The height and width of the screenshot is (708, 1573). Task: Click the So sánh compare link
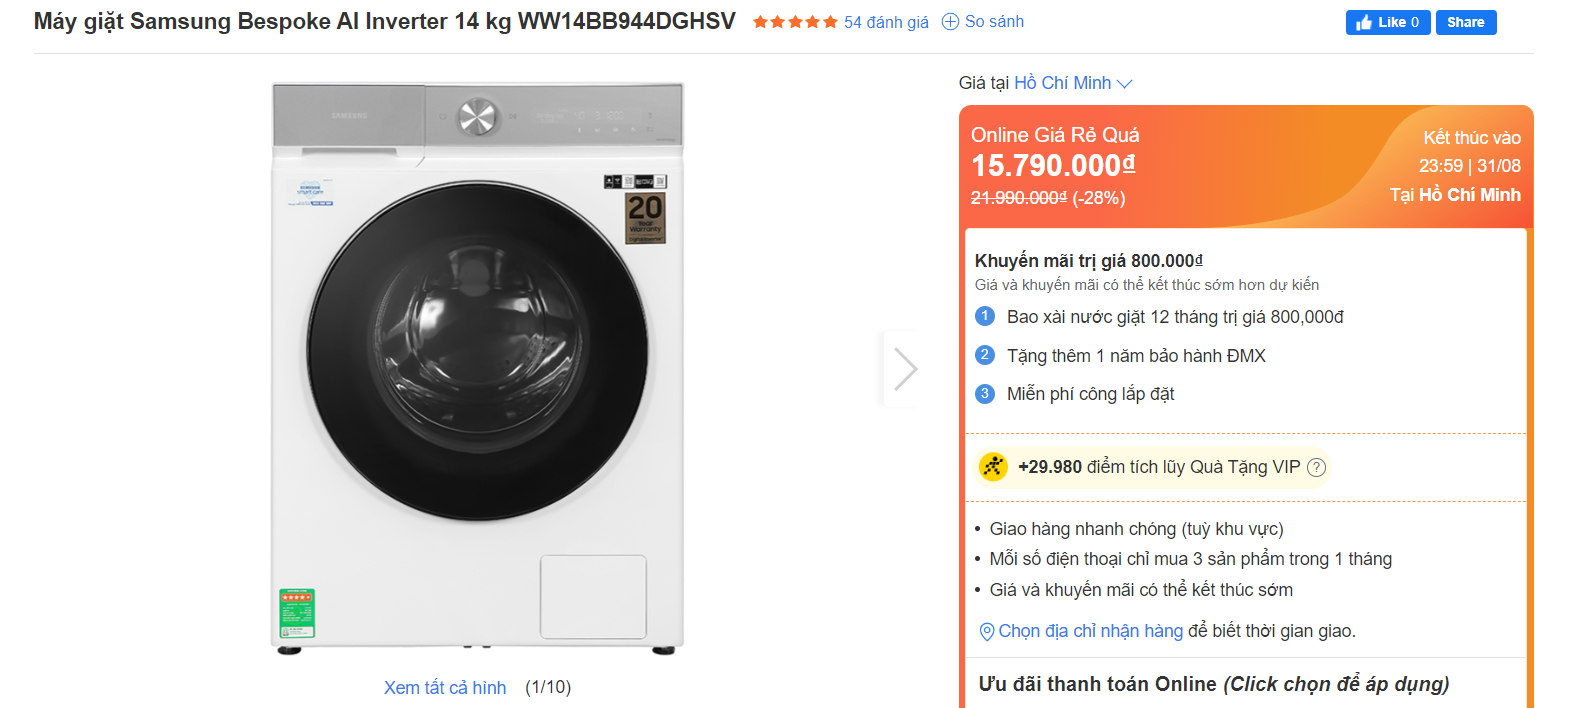tap(994, 22)
